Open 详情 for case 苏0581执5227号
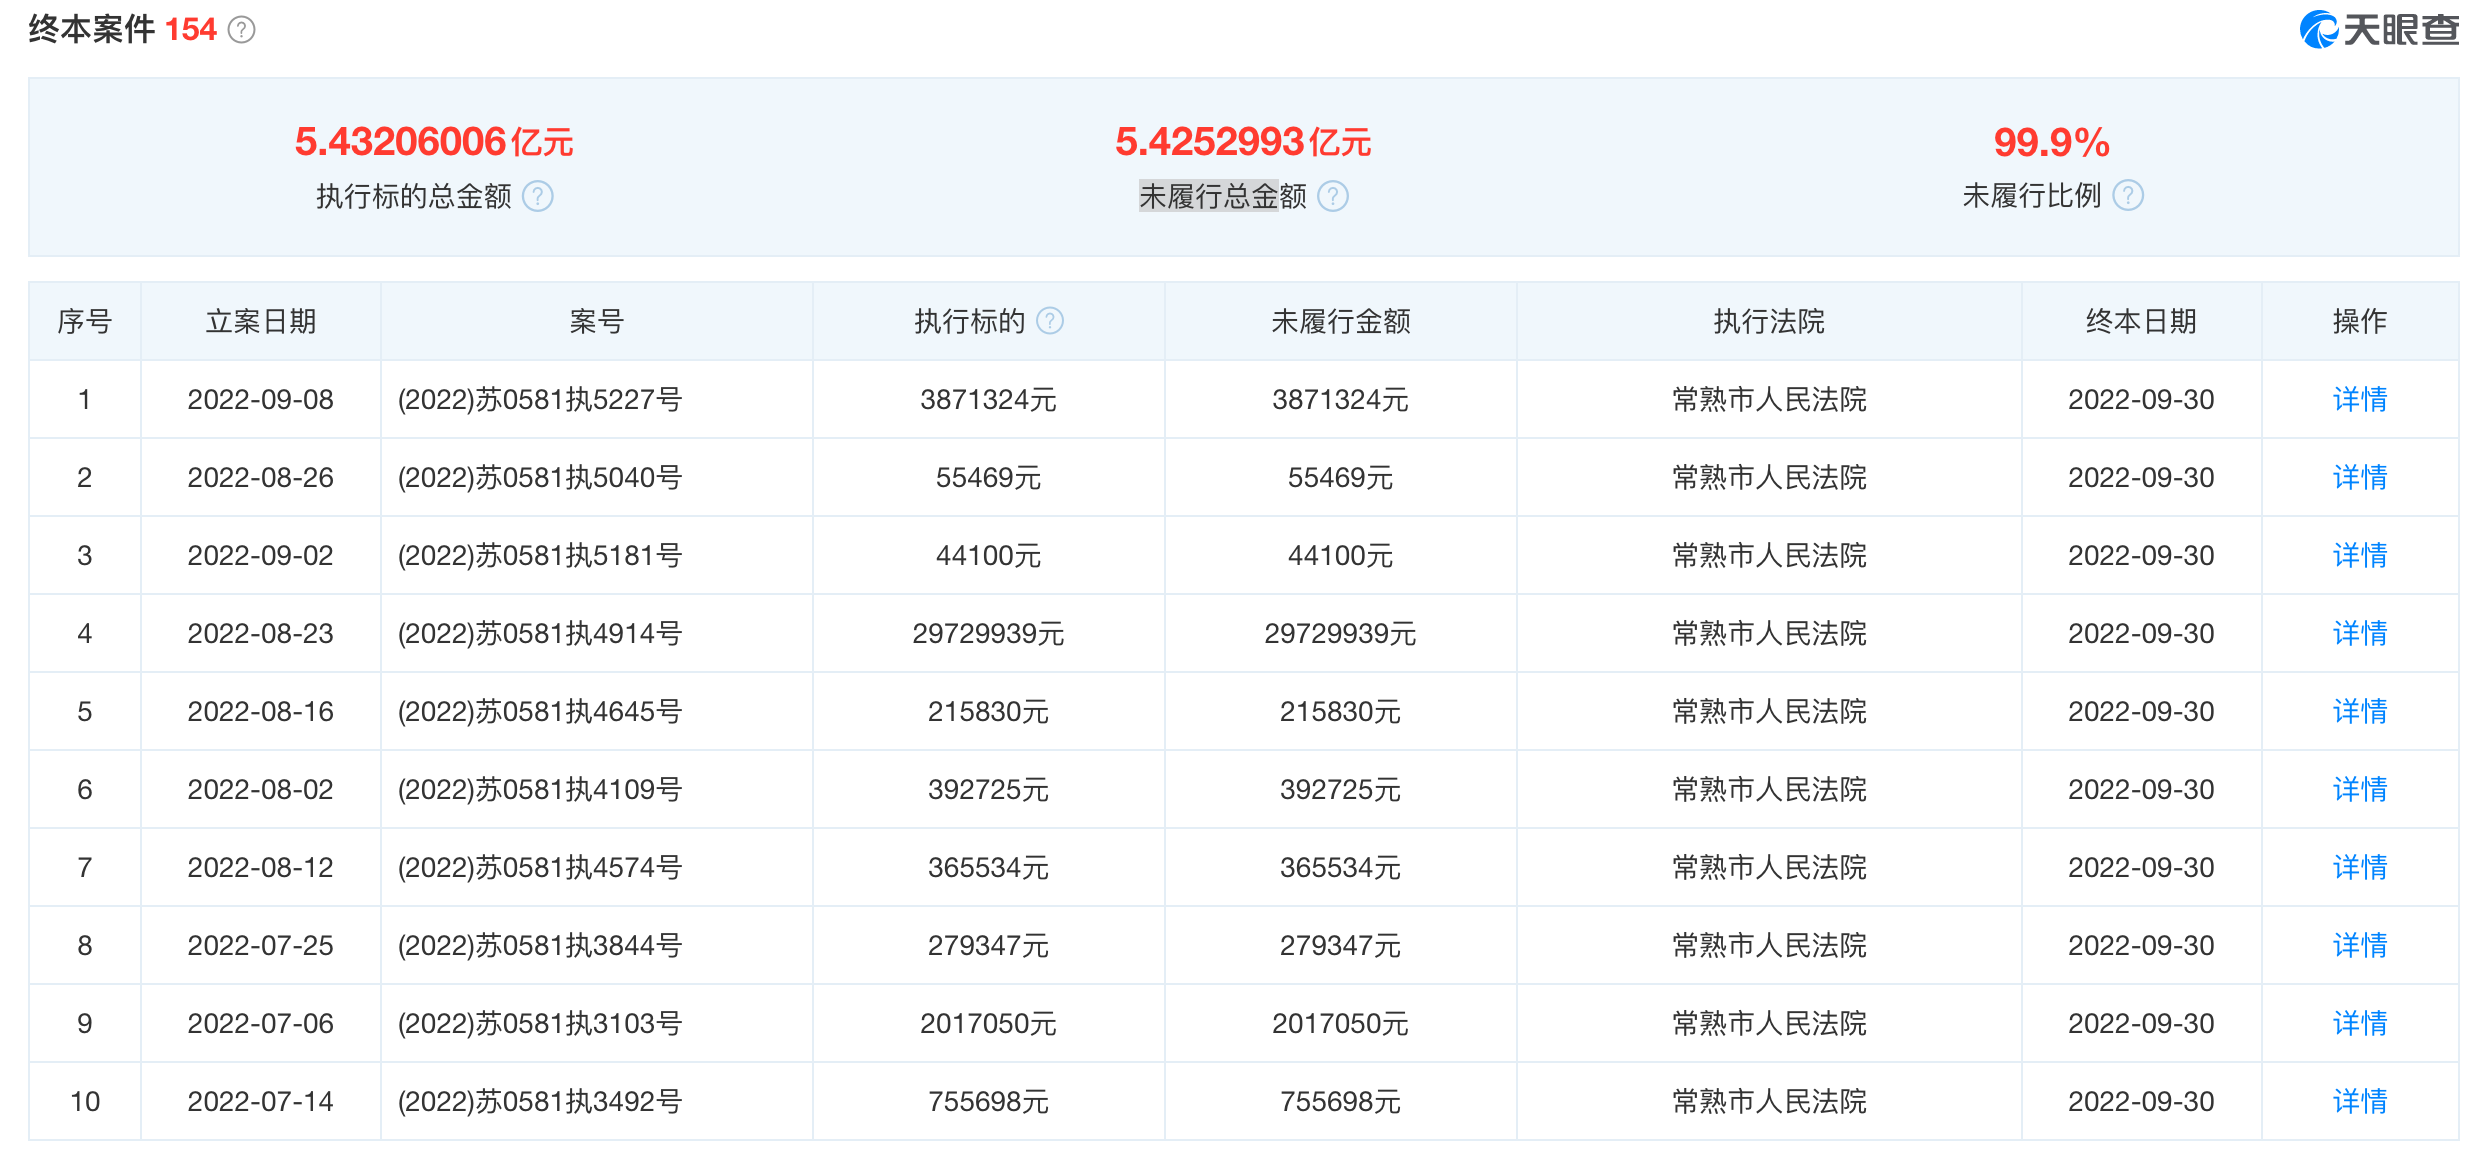The width and height of the screenshot is (2490, 1171). [2360, 400]
